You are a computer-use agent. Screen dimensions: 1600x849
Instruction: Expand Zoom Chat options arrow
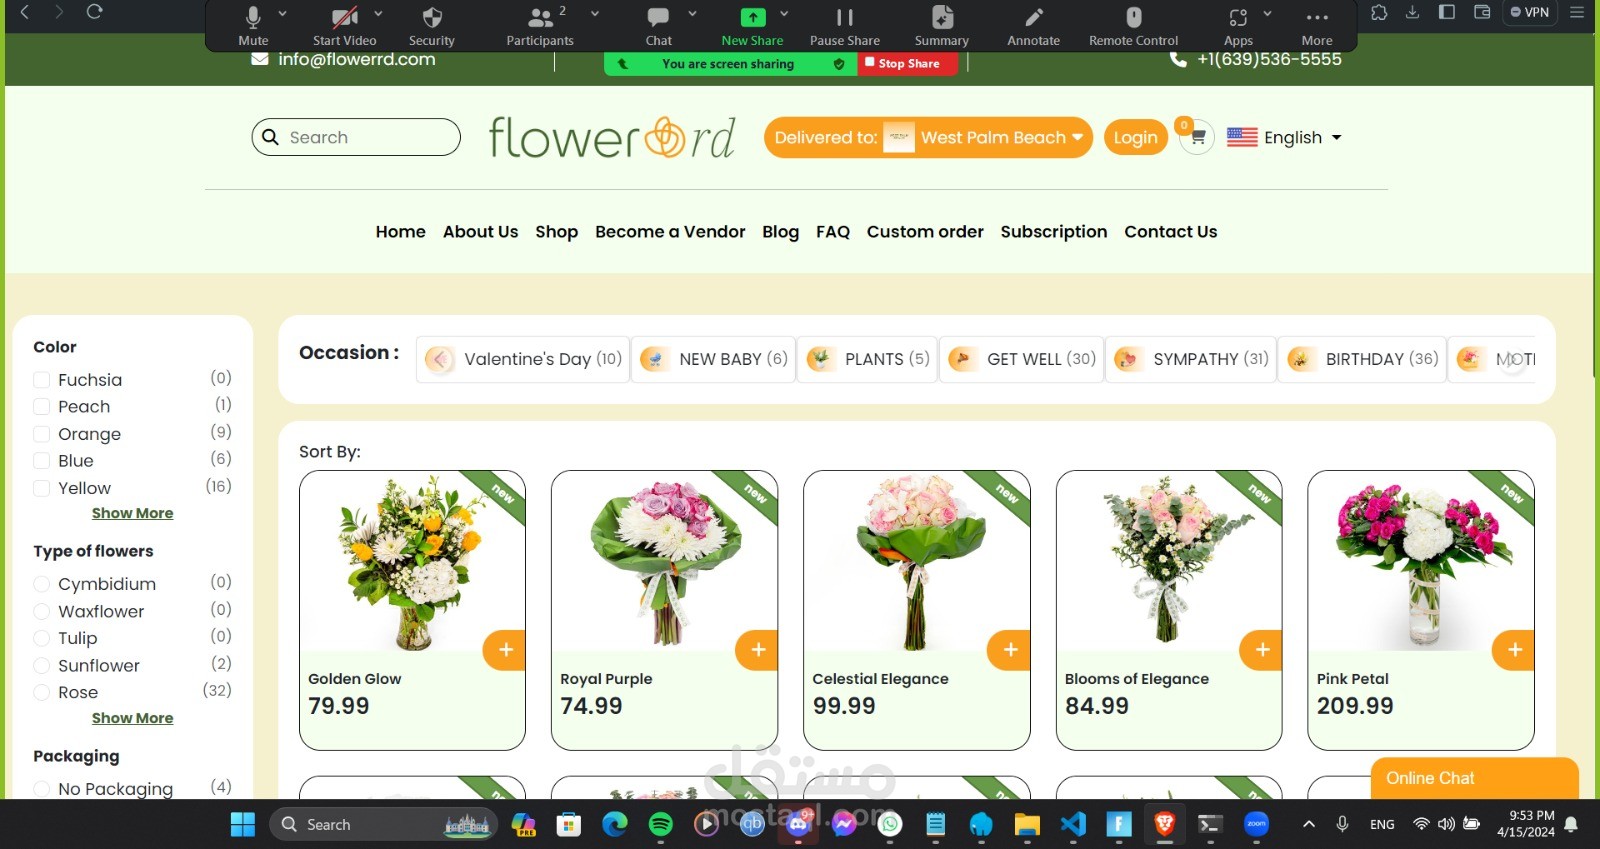692,14
